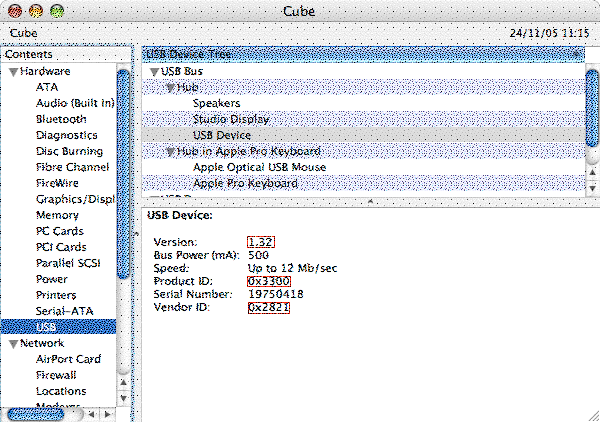Open the FireWire section
Screen dimensions: 600x422
[x=57, y=183]
